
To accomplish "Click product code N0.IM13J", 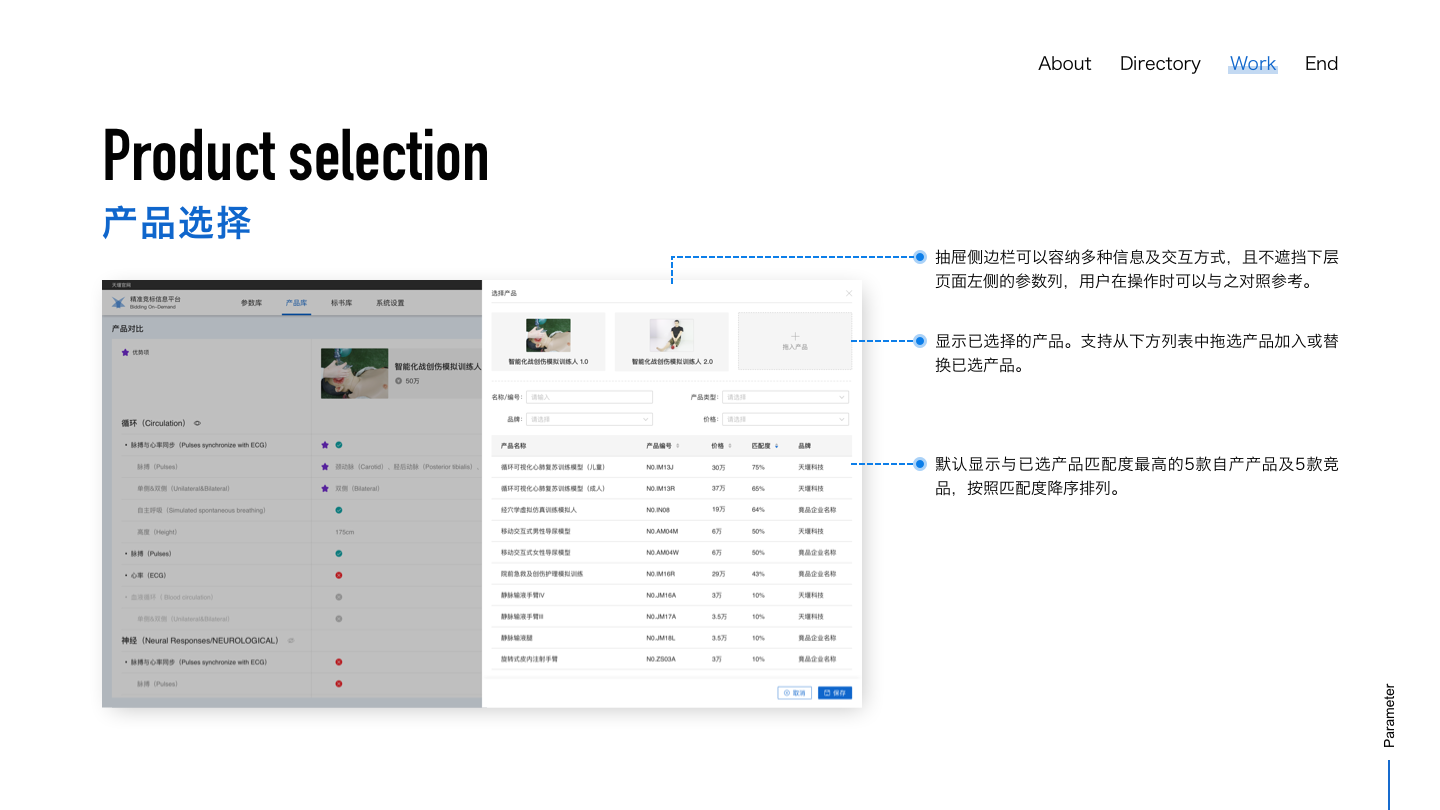I will point(660,467).
